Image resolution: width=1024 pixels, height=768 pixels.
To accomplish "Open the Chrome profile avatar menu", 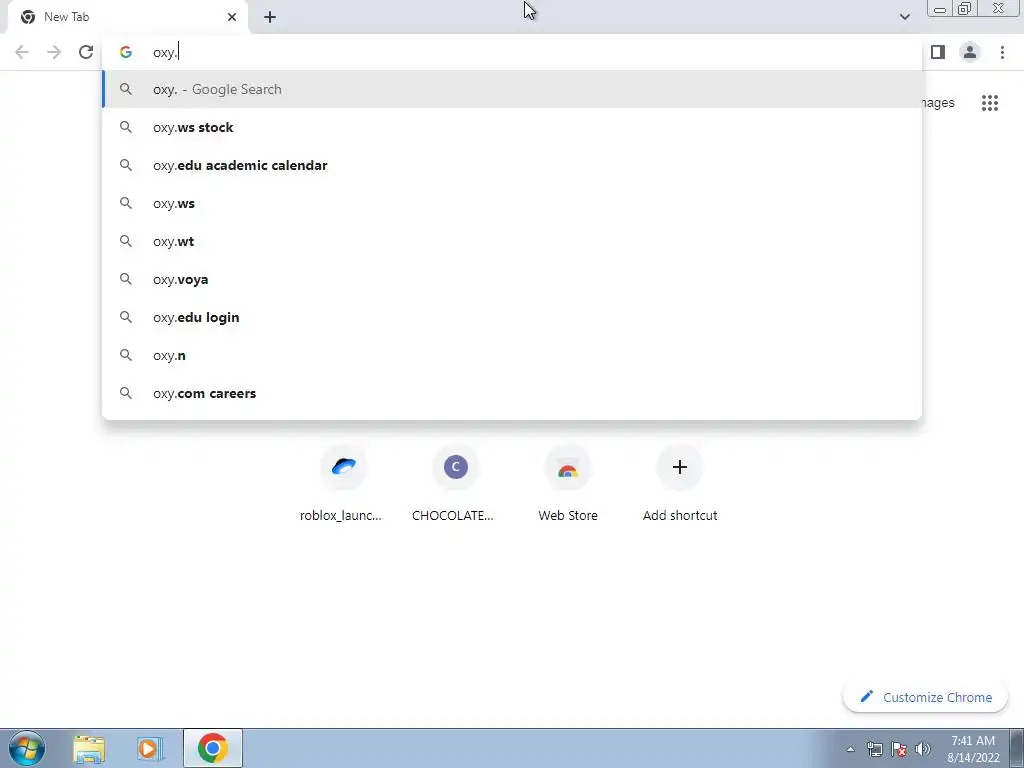I will click(x=970, y=52).
